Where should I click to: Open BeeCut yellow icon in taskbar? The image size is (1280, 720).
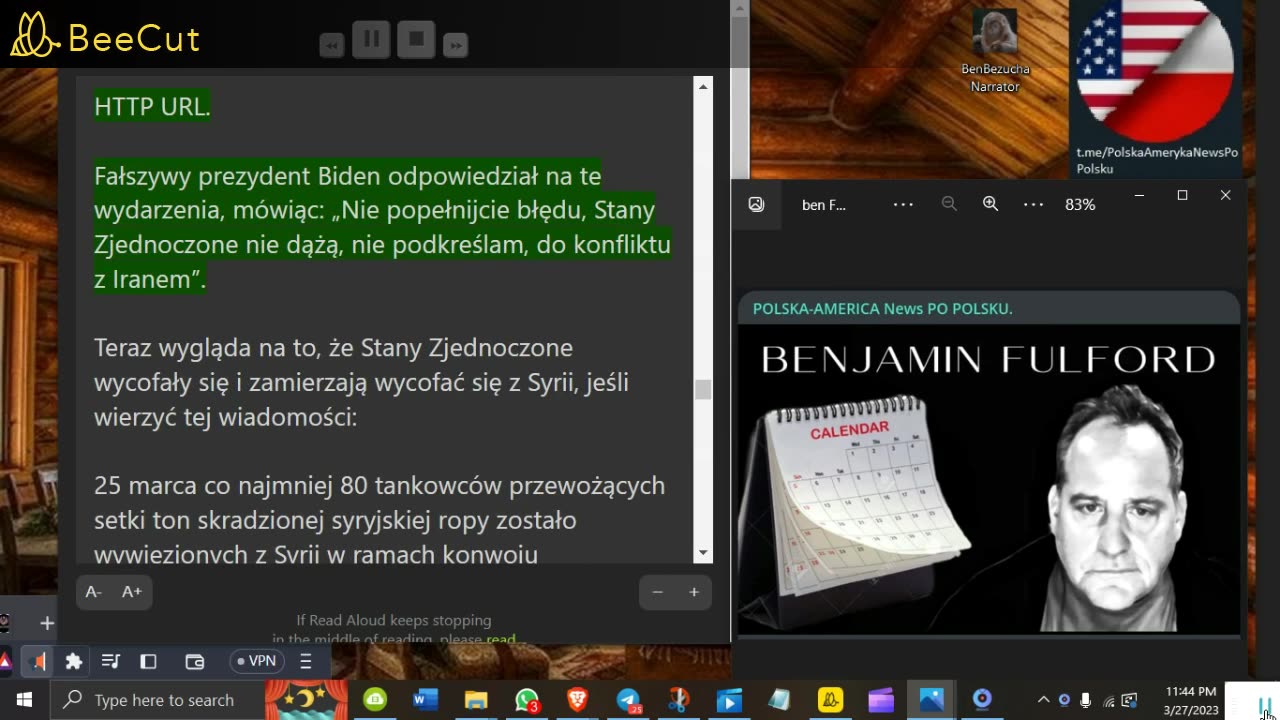(830, 700)
